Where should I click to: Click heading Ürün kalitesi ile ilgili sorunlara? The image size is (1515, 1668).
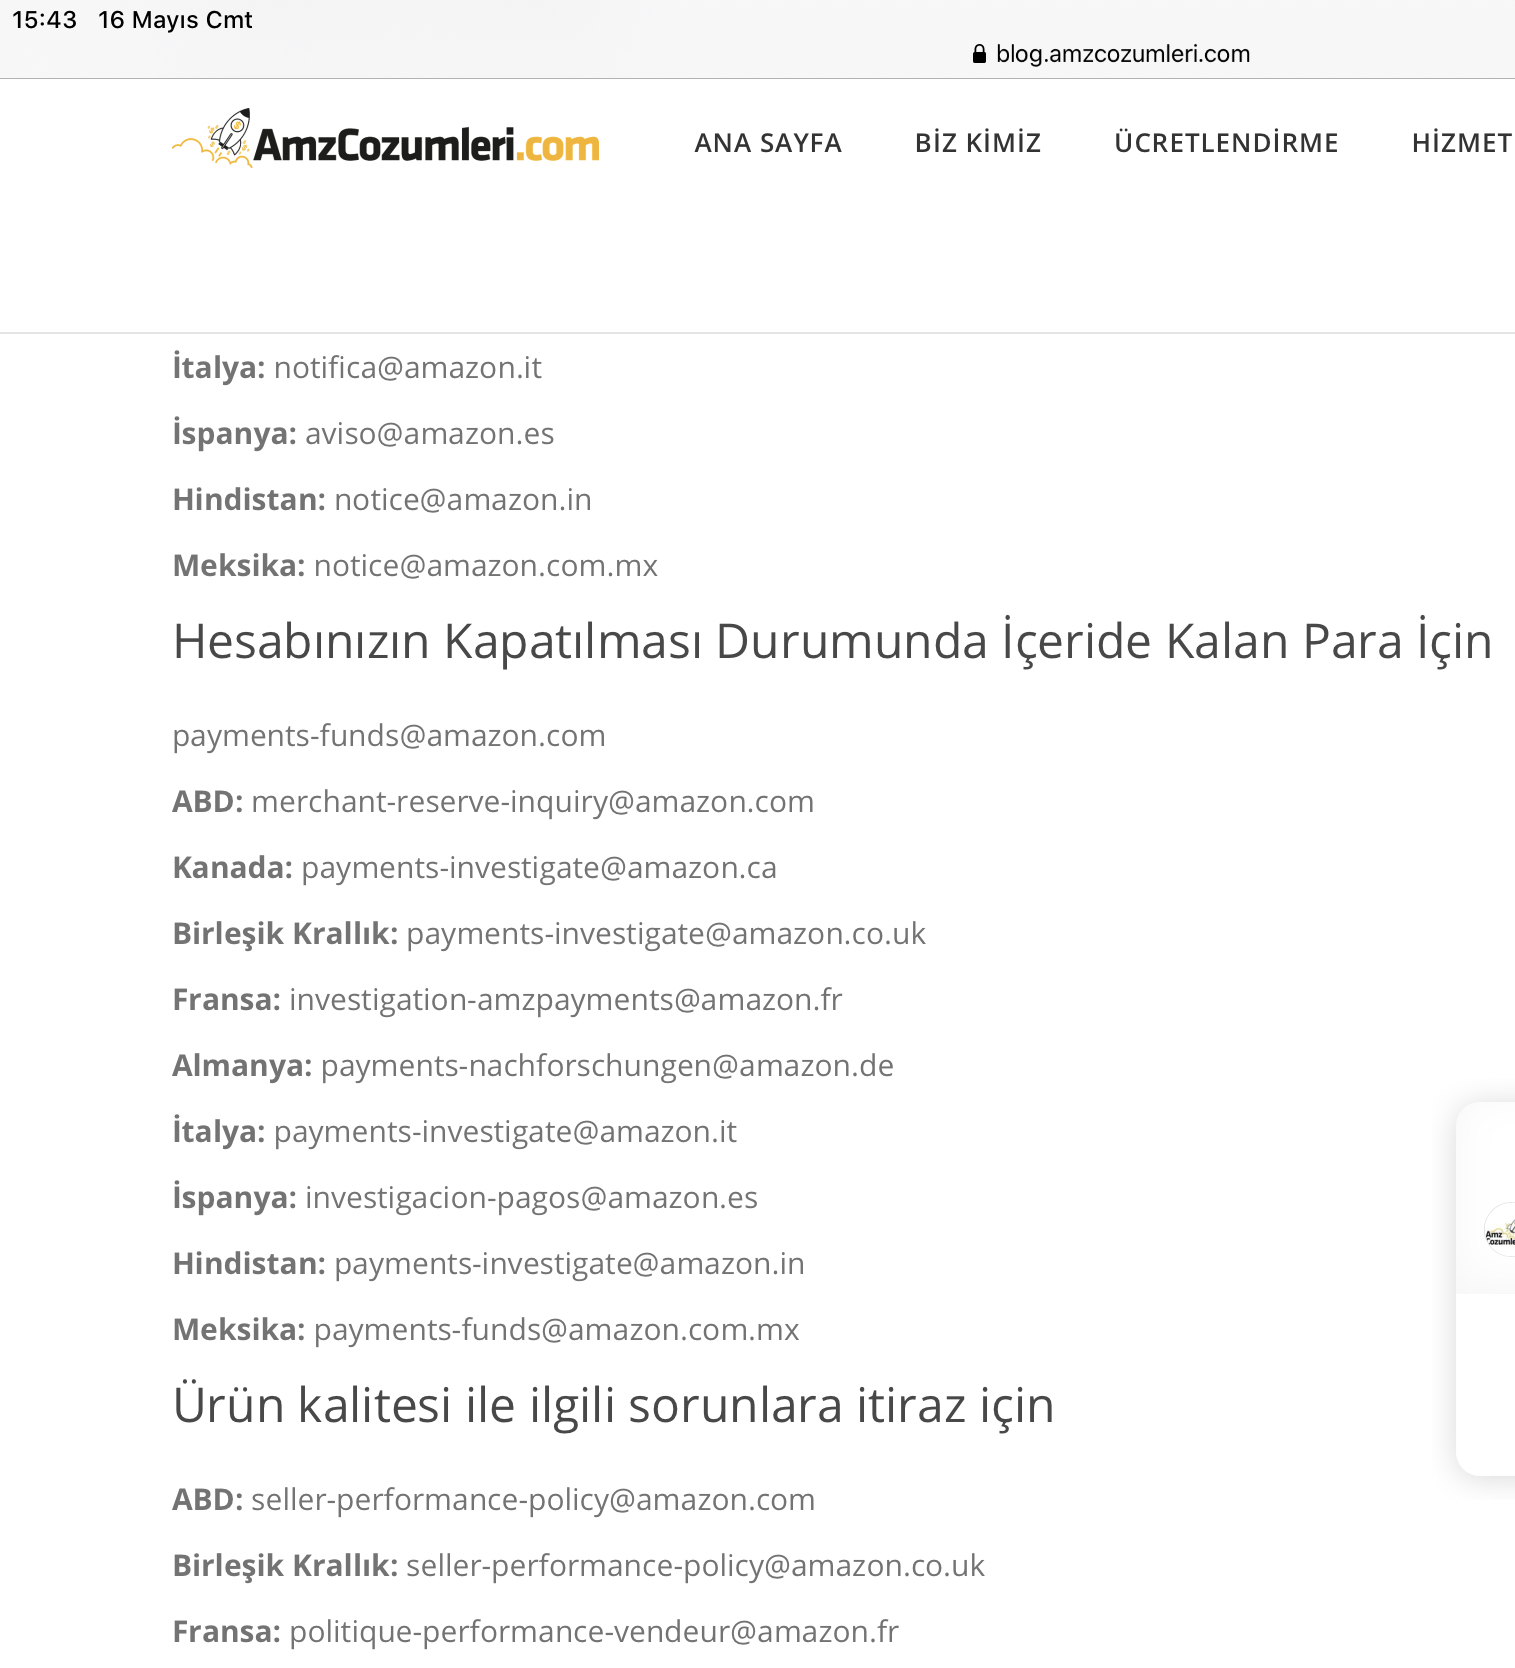coord(613,1405)
